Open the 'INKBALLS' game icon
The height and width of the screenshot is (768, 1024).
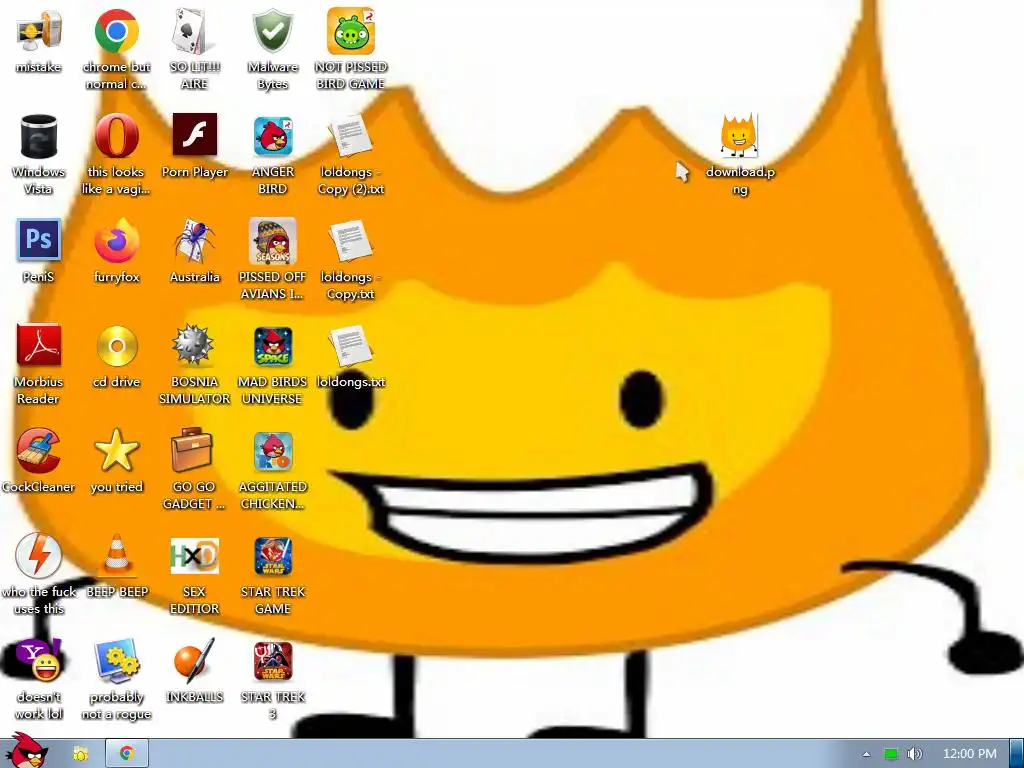click(x=194, y=660)
